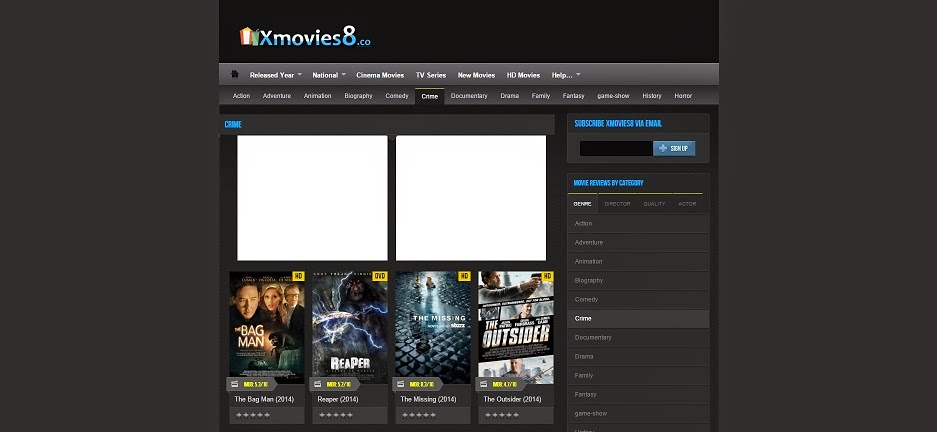Switch to the Genre reviews tab

tap(583, 204)
